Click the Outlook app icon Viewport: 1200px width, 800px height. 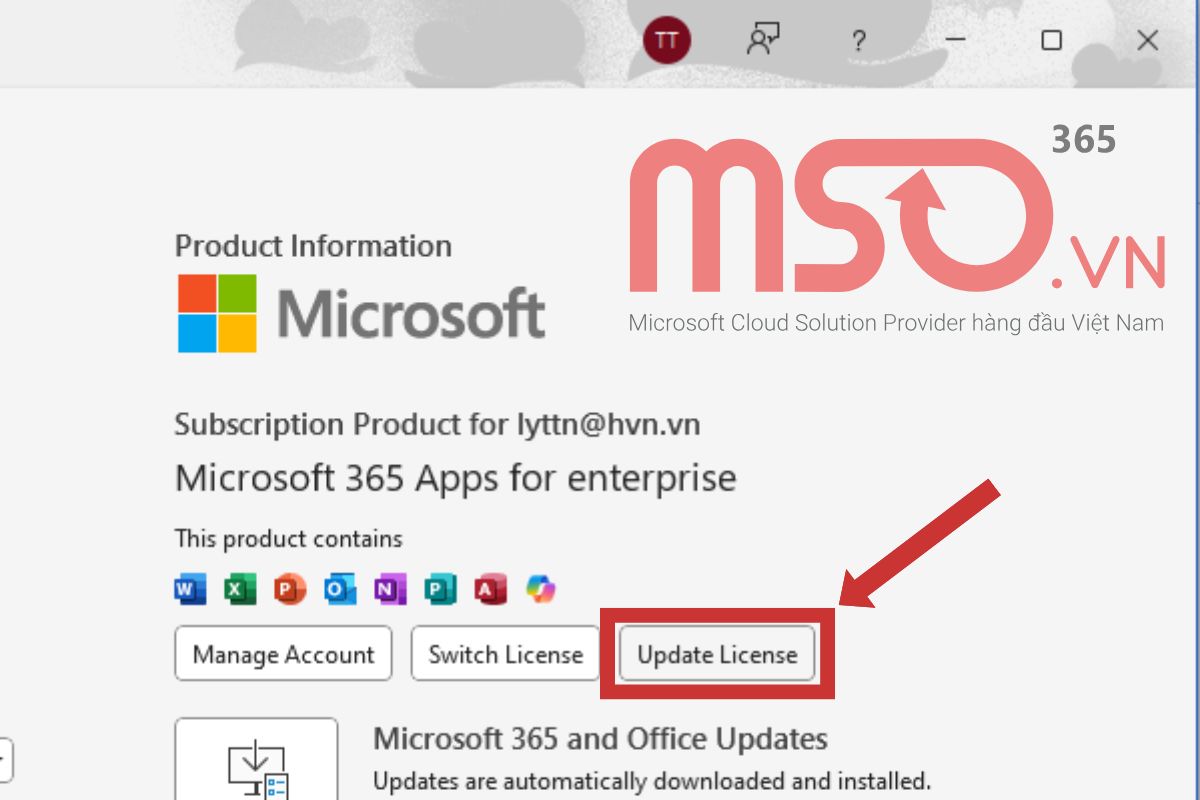(x=339, y=590)
